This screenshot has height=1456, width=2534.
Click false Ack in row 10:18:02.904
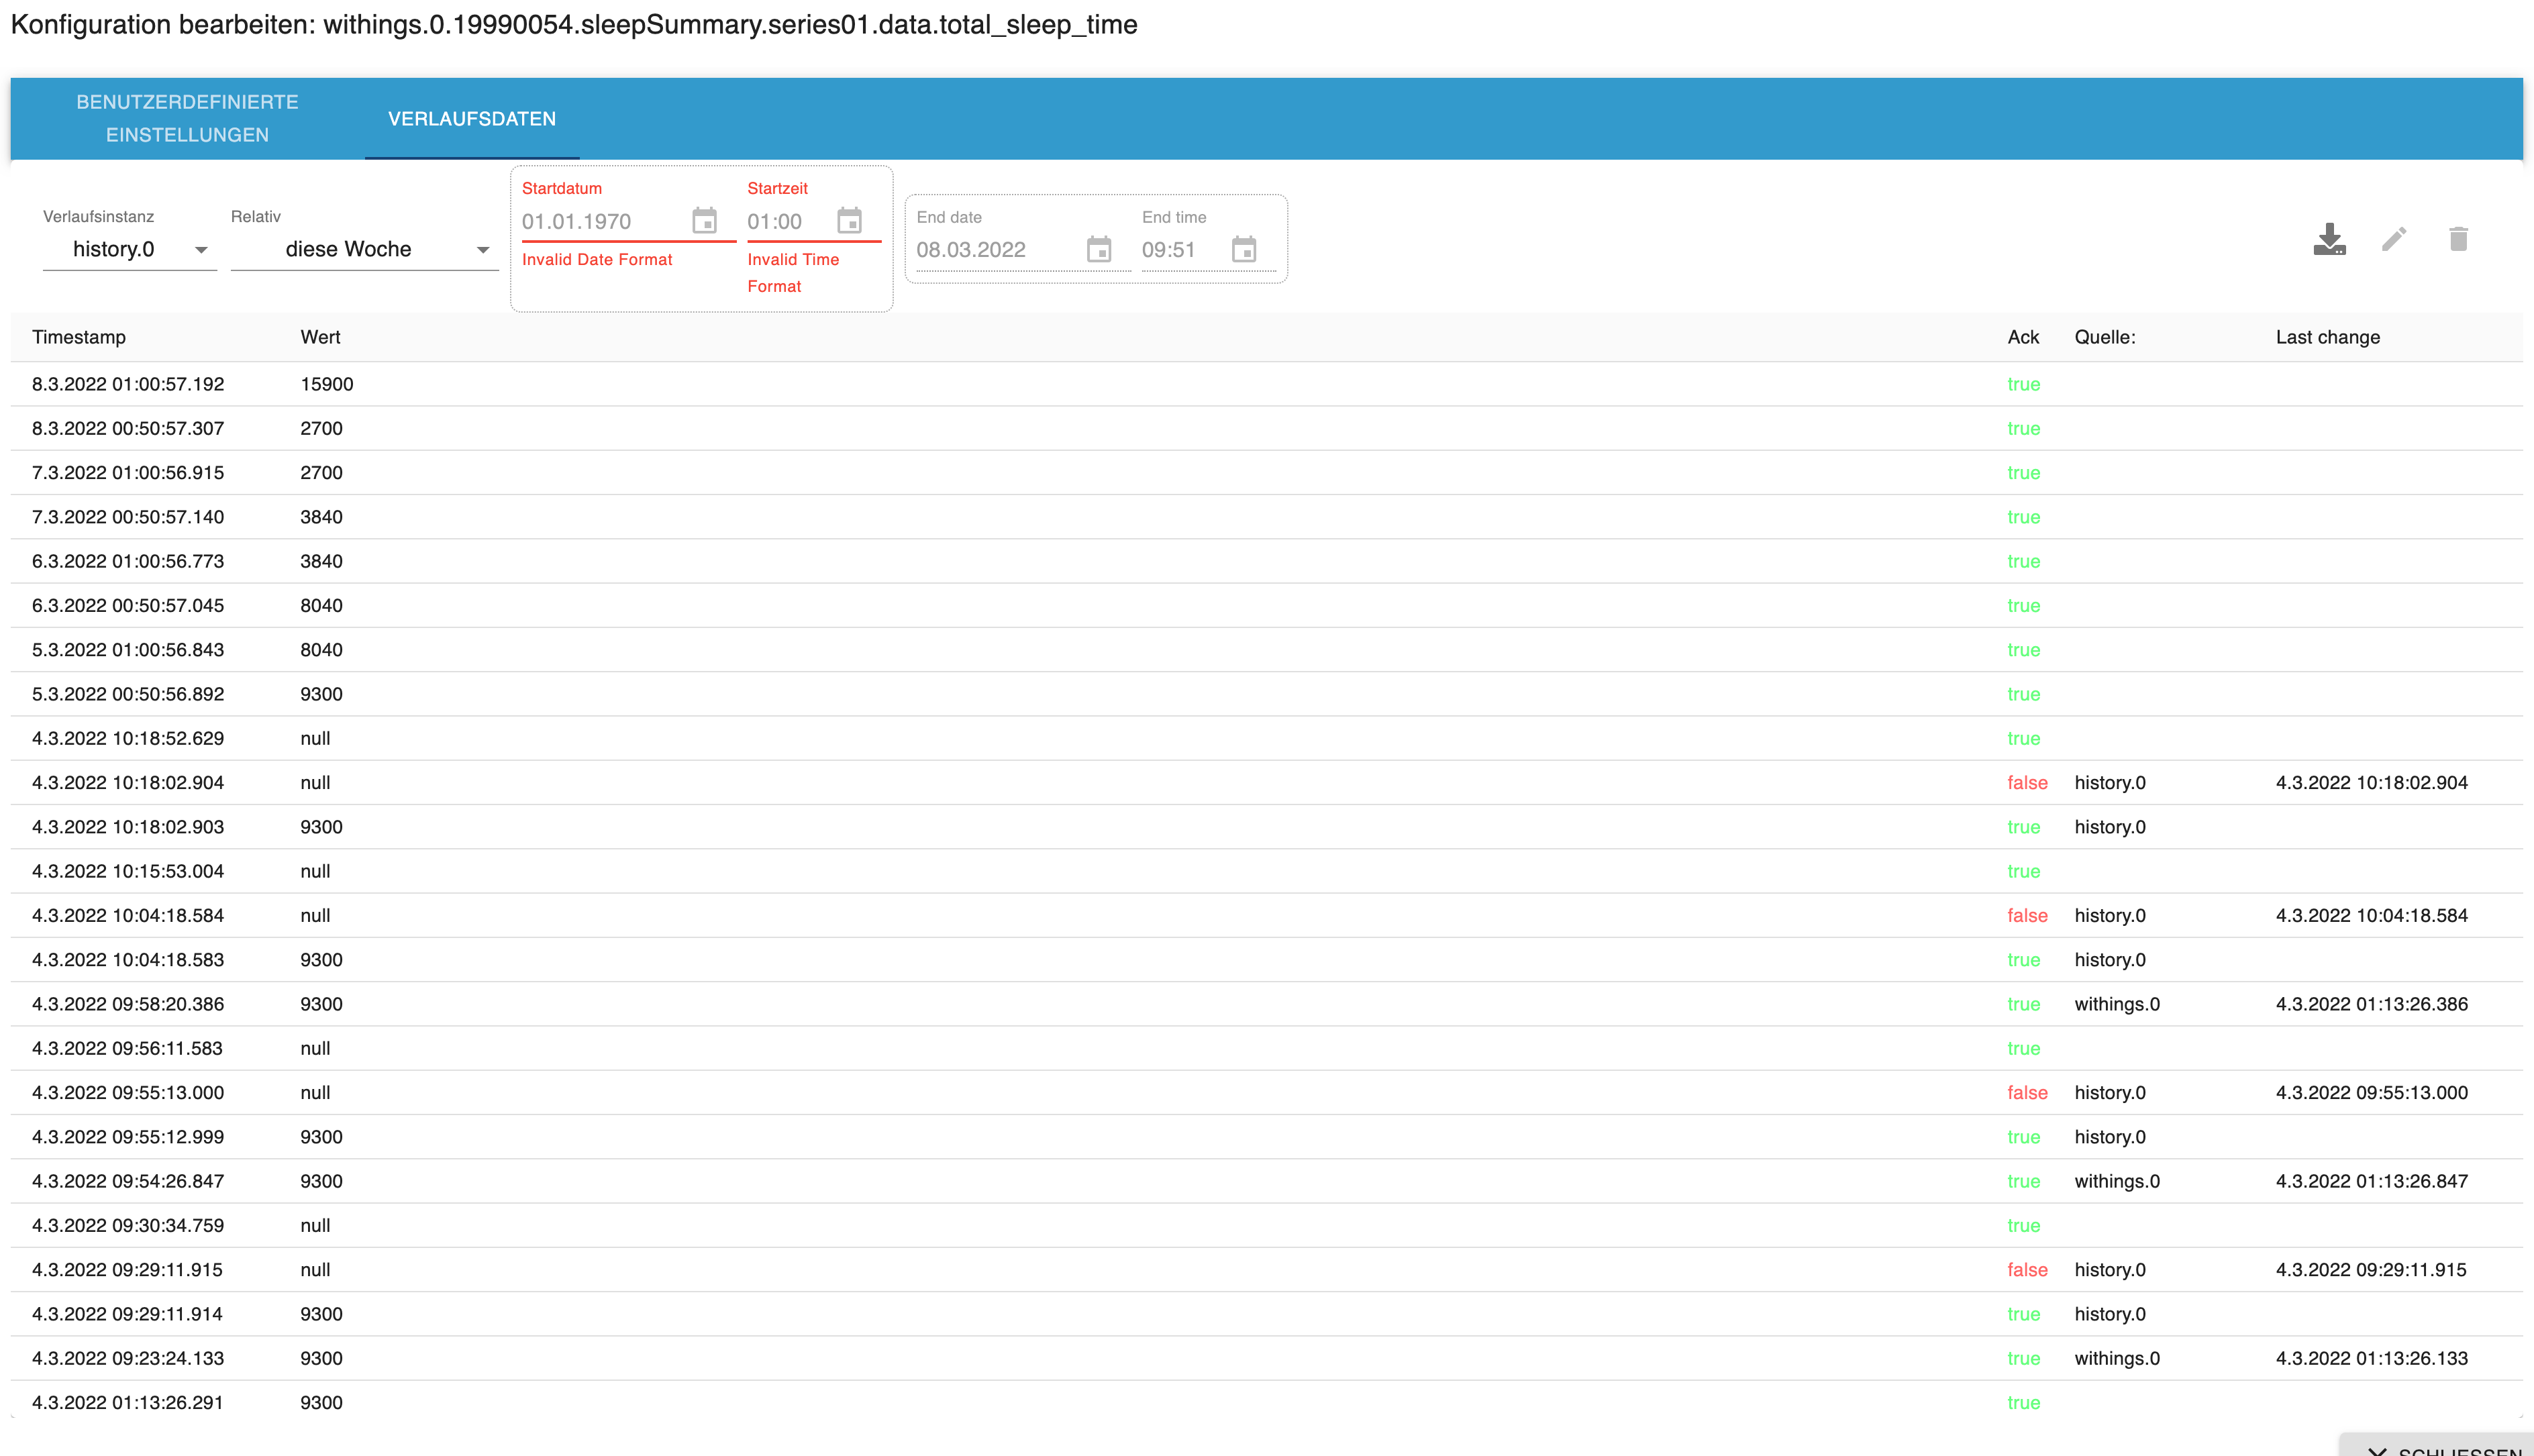click(x=2027, y=782)
